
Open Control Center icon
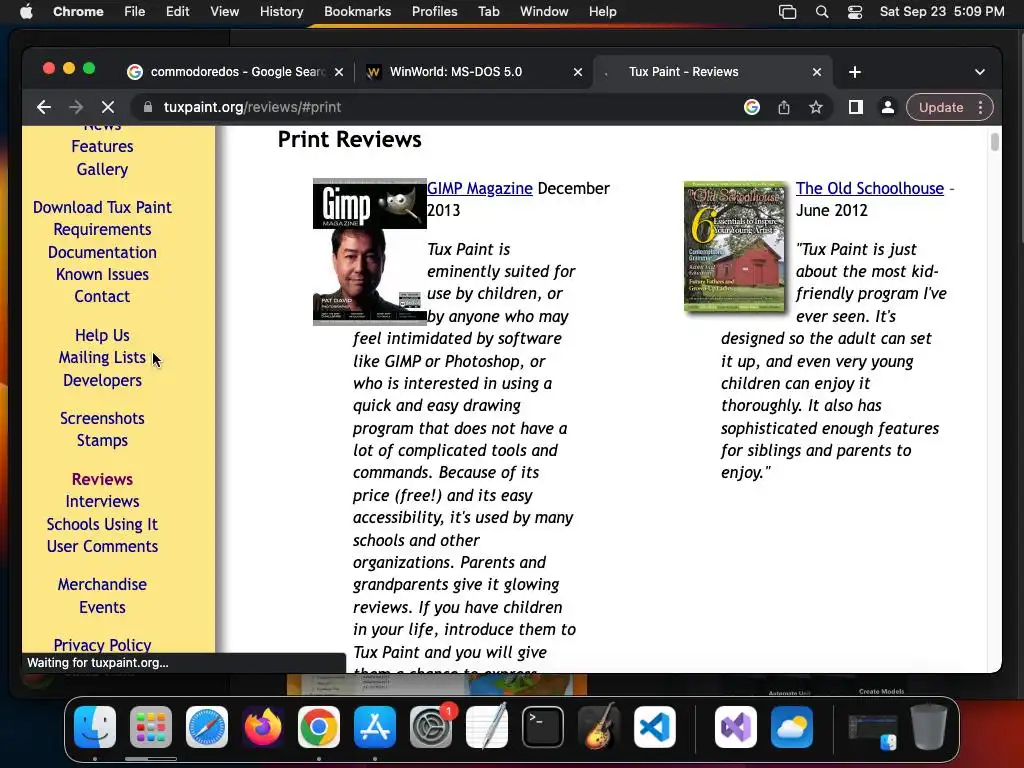855,12
